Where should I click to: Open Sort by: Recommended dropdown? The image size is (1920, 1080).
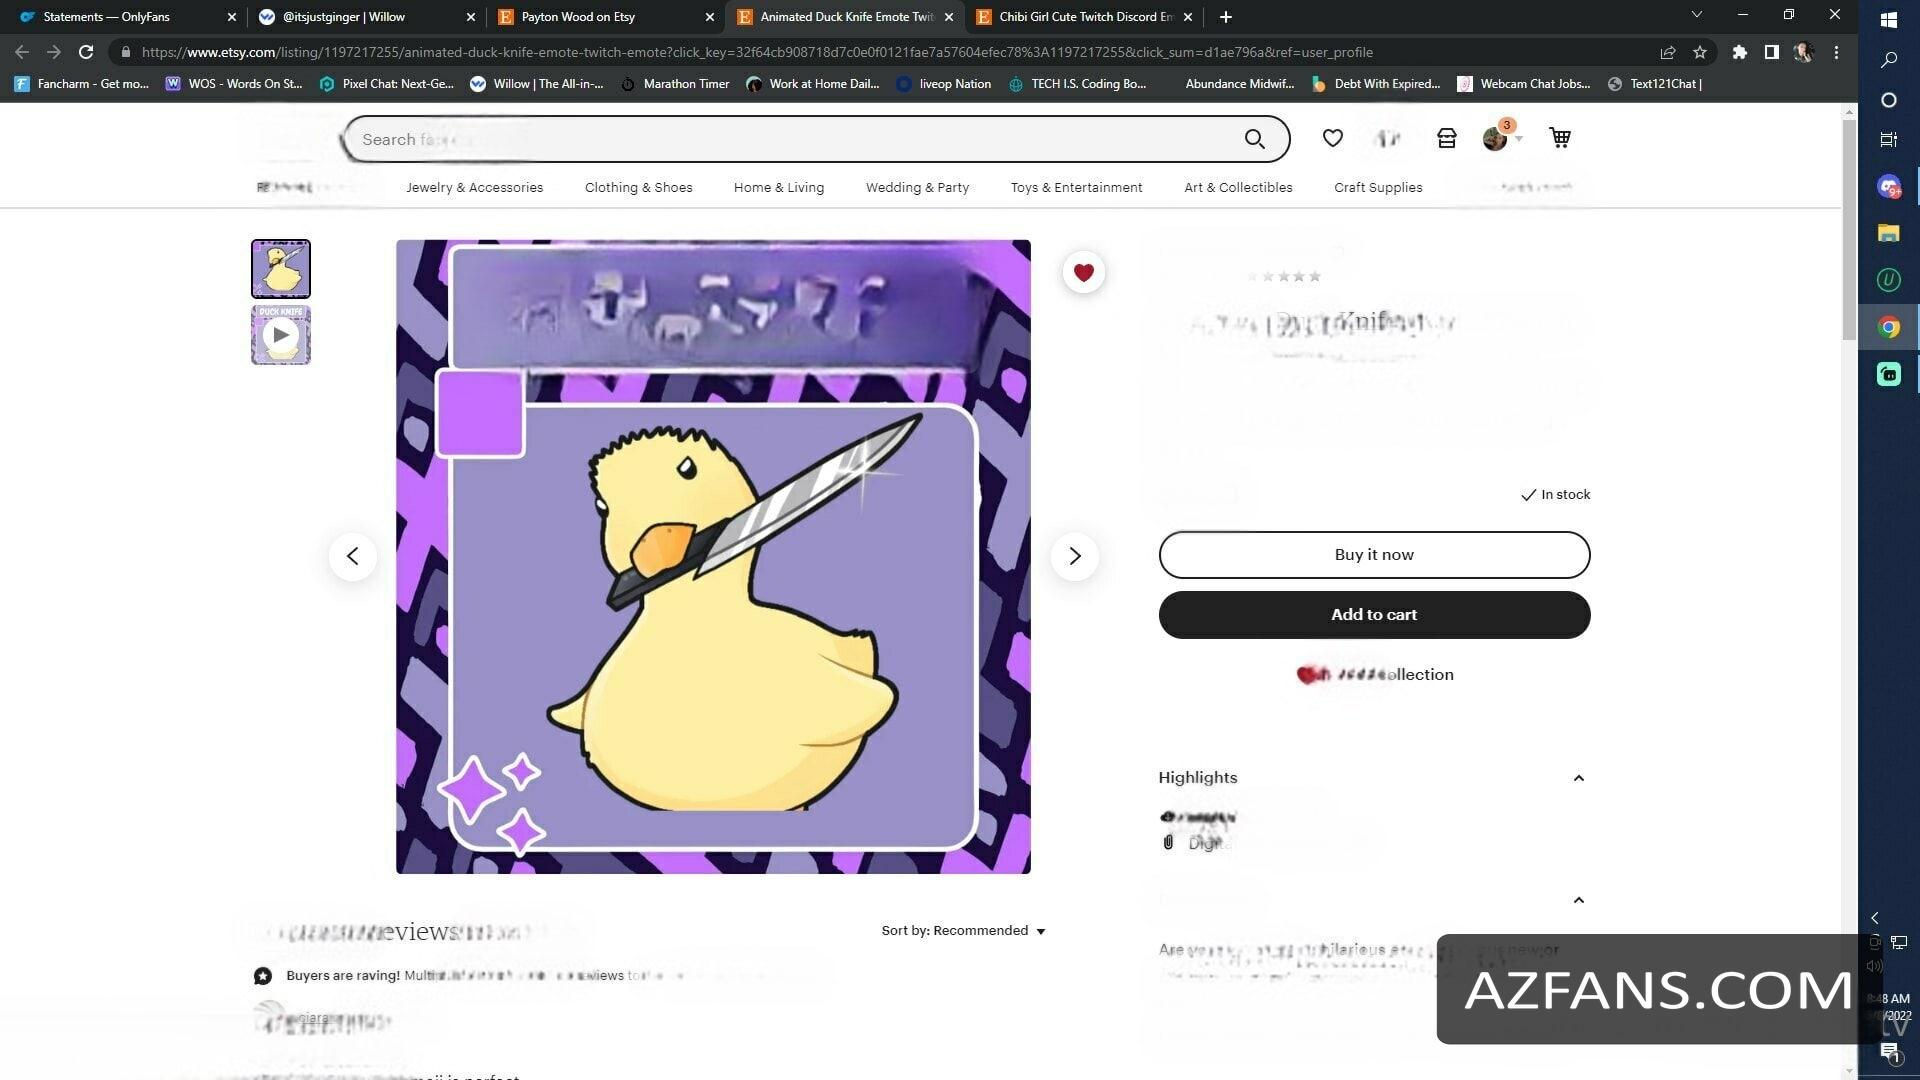tap(963, 931)
